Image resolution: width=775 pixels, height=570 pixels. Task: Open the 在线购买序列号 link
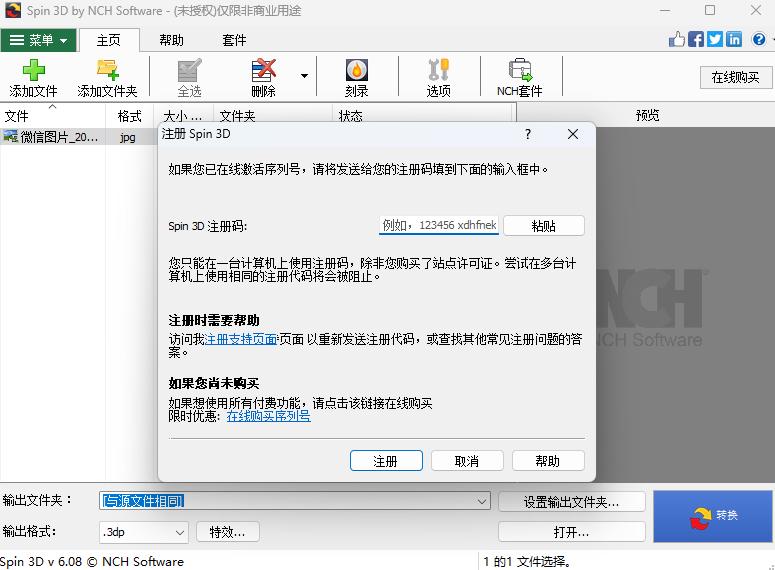[x=268, y=416]
